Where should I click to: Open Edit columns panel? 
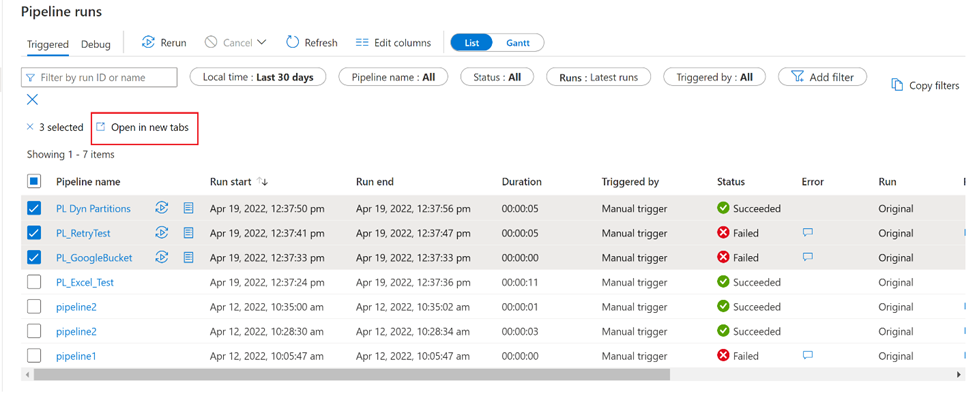(393, 43)
